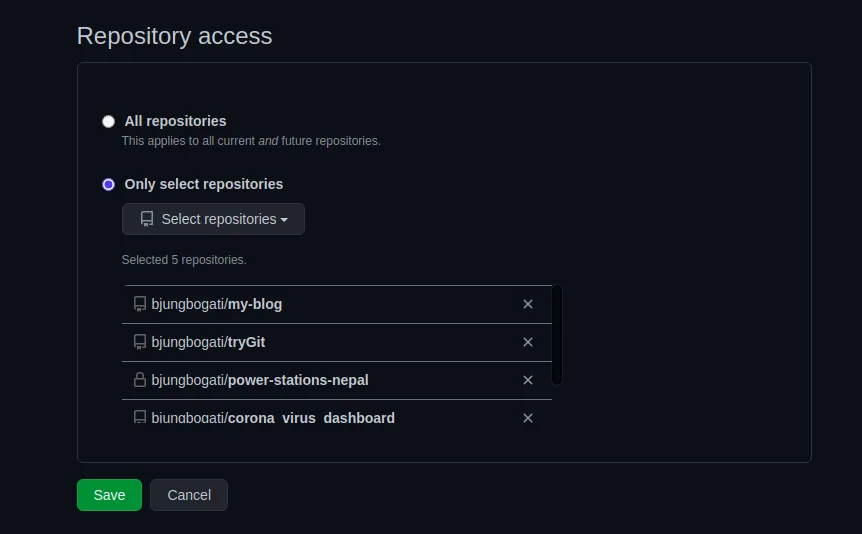
Task: Select the bjungbogati/power-stations-nepal list entry
Action: [x=260, y=380]
